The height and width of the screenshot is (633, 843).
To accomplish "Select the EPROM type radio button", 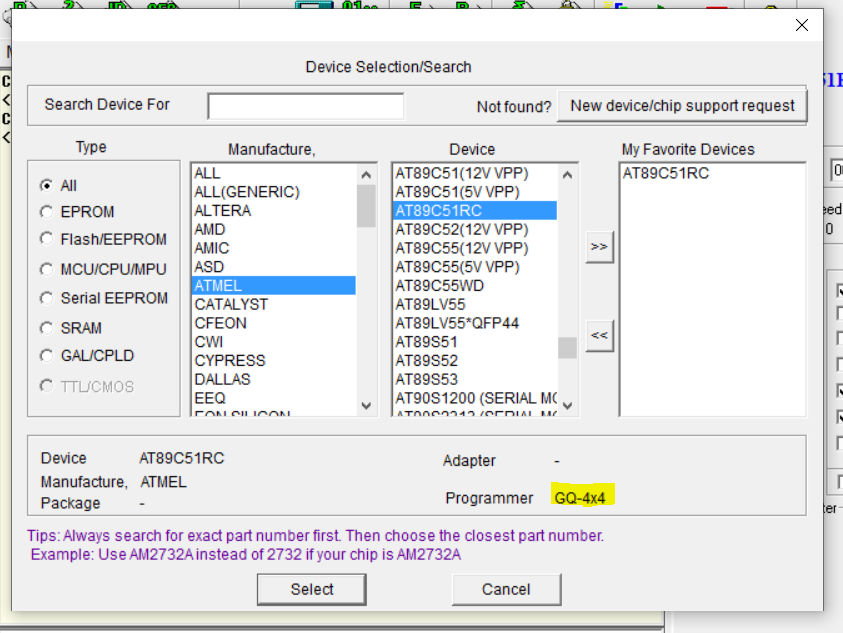I will pyautogui.click(x=46, y=212).
